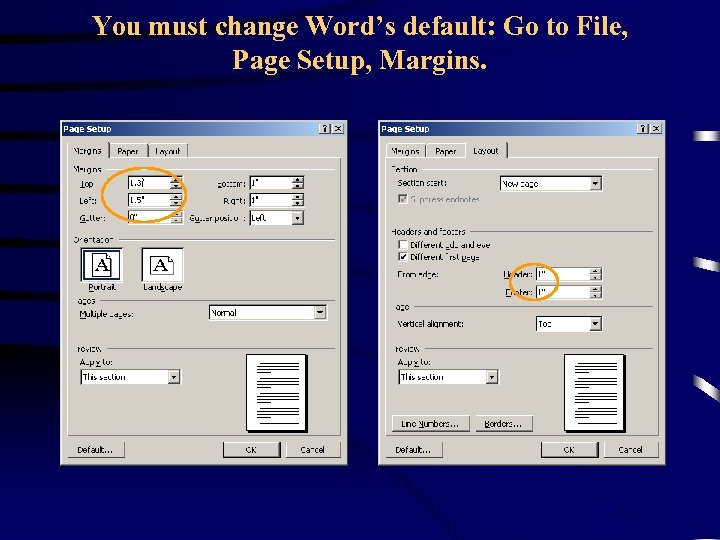The height and width of the screenshot is (540, 720).
Task: Switch to Paper tab in left dialog
Action: [x=128, y=151]
